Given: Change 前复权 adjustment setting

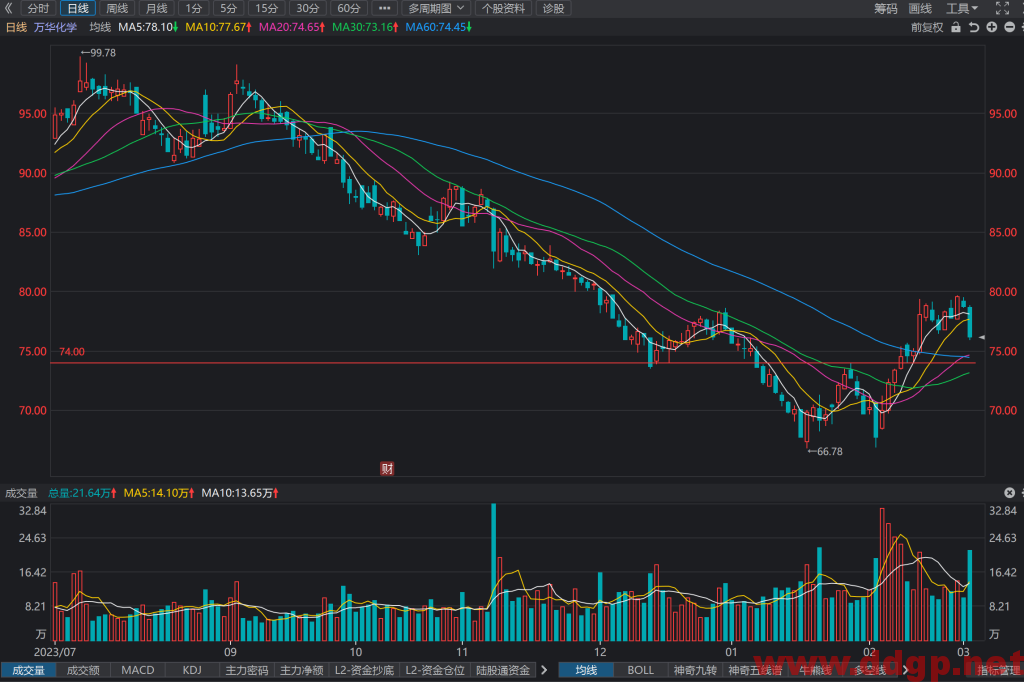Looking at the screenshot, I should pyautogui.click(x=927, y=27).
